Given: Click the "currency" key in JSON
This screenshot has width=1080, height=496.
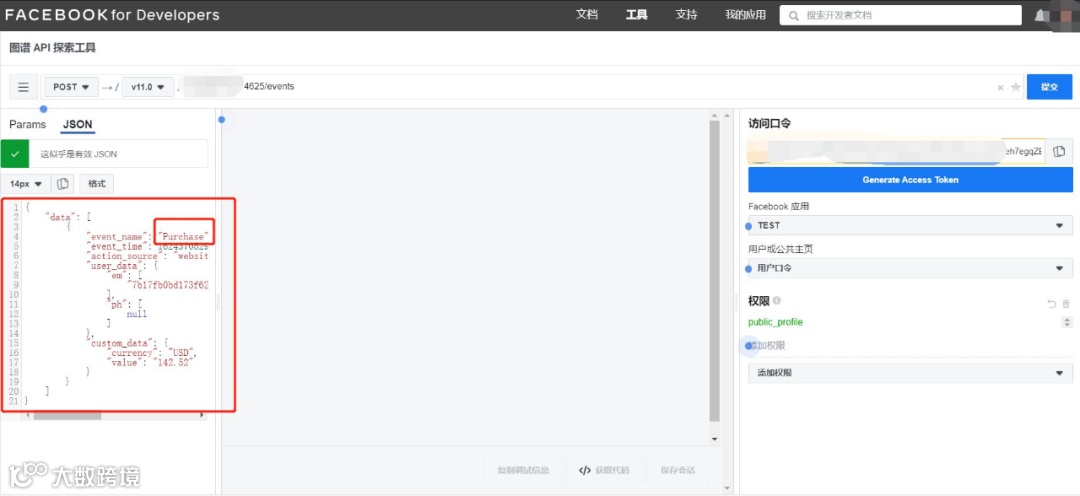Looking at the screenshot, I should point(132,352).
